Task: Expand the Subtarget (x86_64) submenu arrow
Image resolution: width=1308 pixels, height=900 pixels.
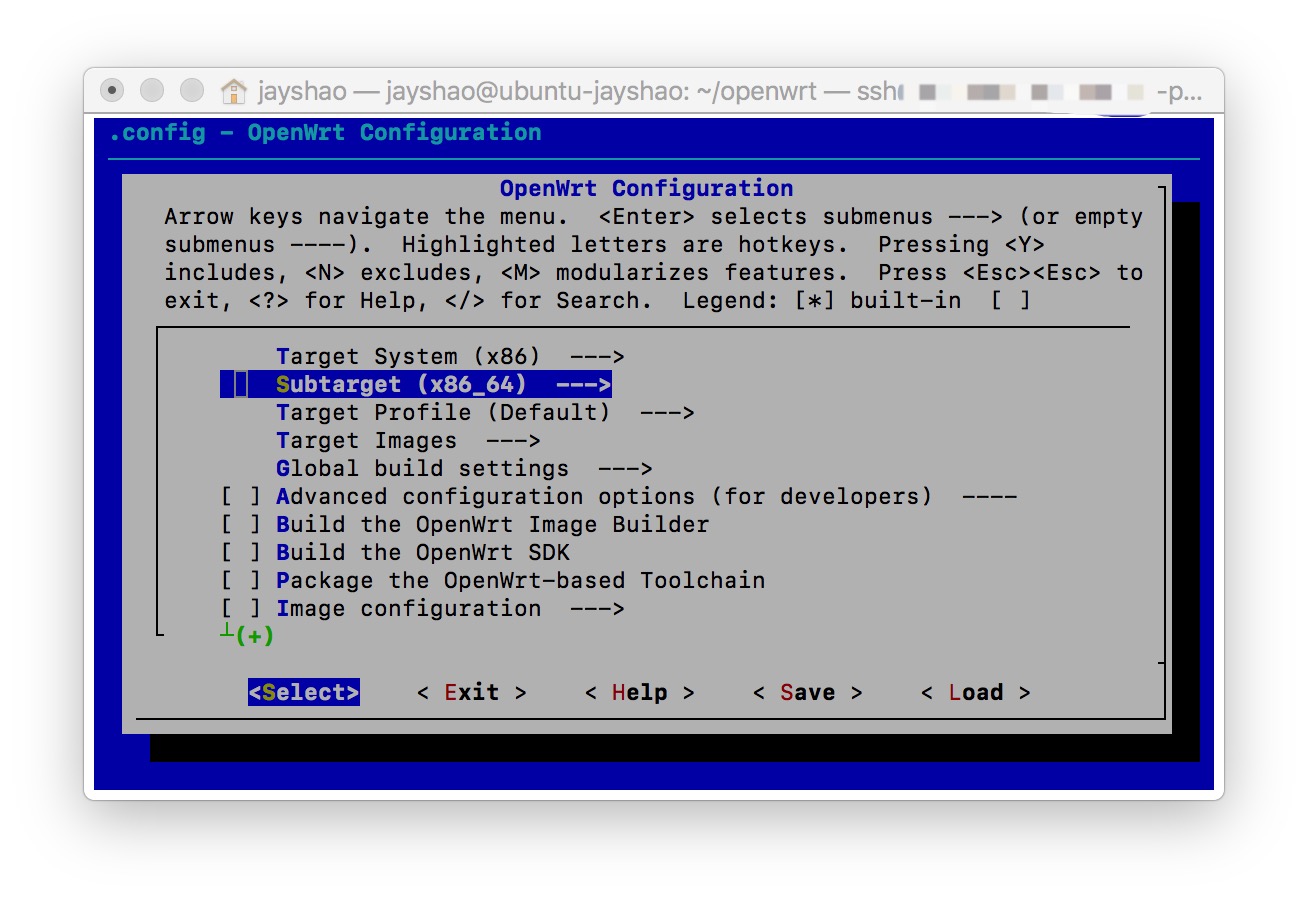Action: point(583,385)
